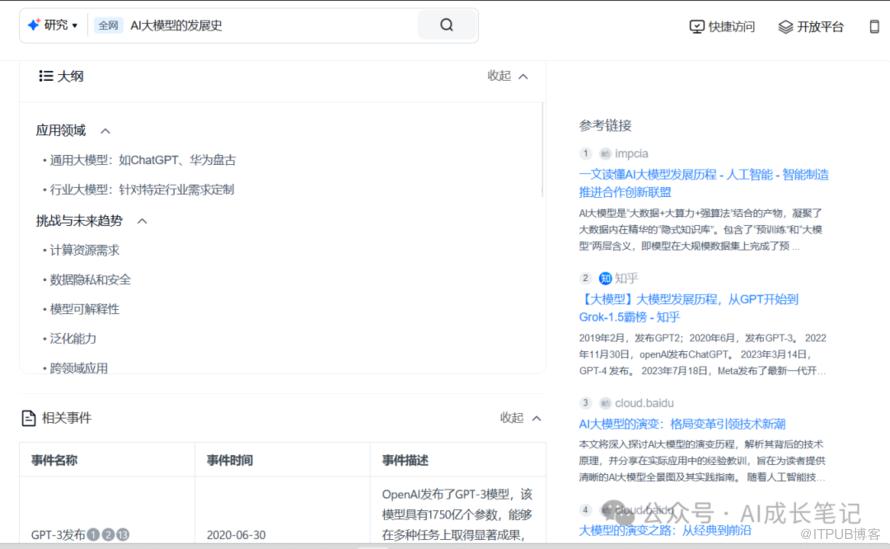890x549 pixels.
Task: Select outline item 泛化能力
Action: [73, 338]
